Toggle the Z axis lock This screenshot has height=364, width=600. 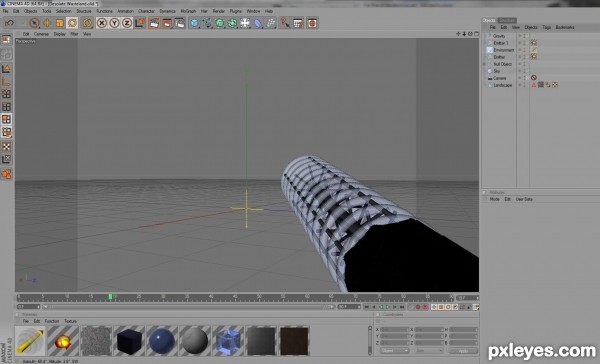(x=127, y=23)
